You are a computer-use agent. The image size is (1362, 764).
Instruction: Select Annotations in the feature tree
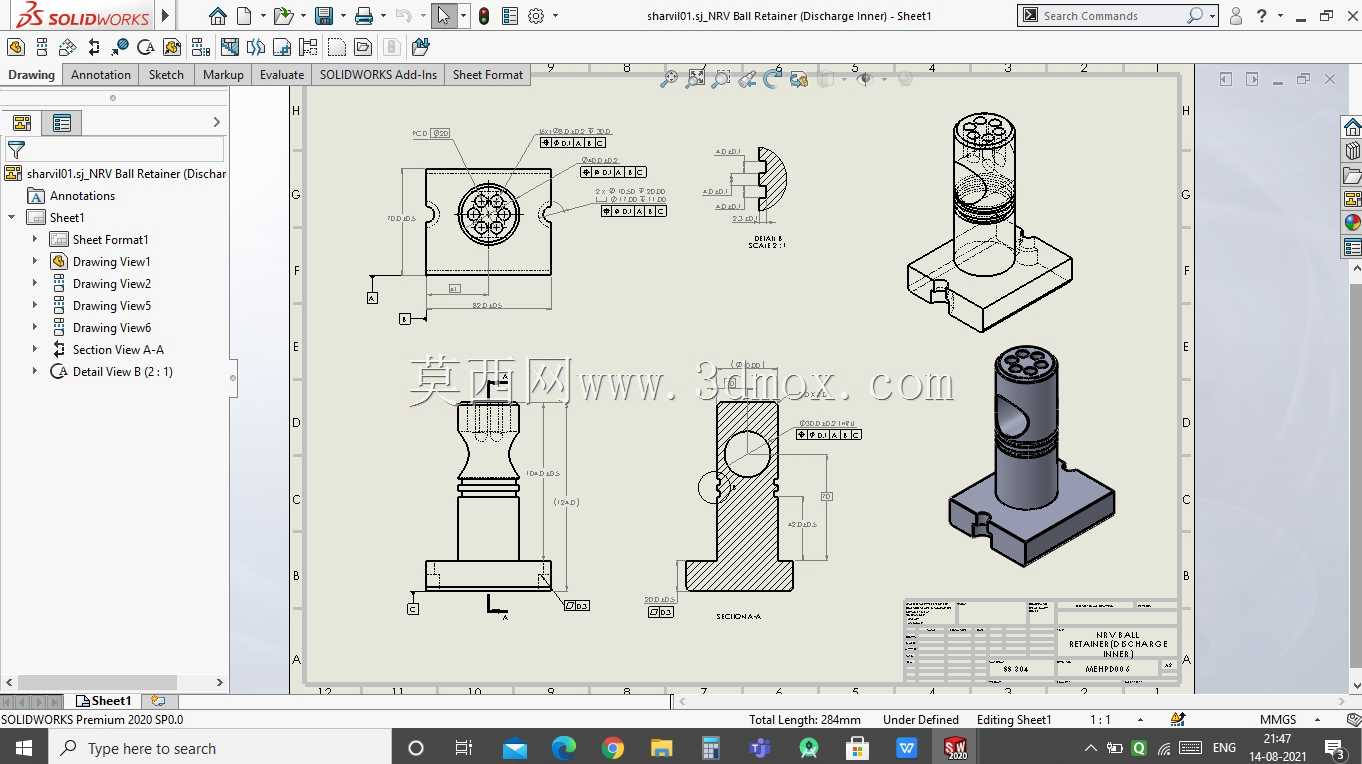82,196
